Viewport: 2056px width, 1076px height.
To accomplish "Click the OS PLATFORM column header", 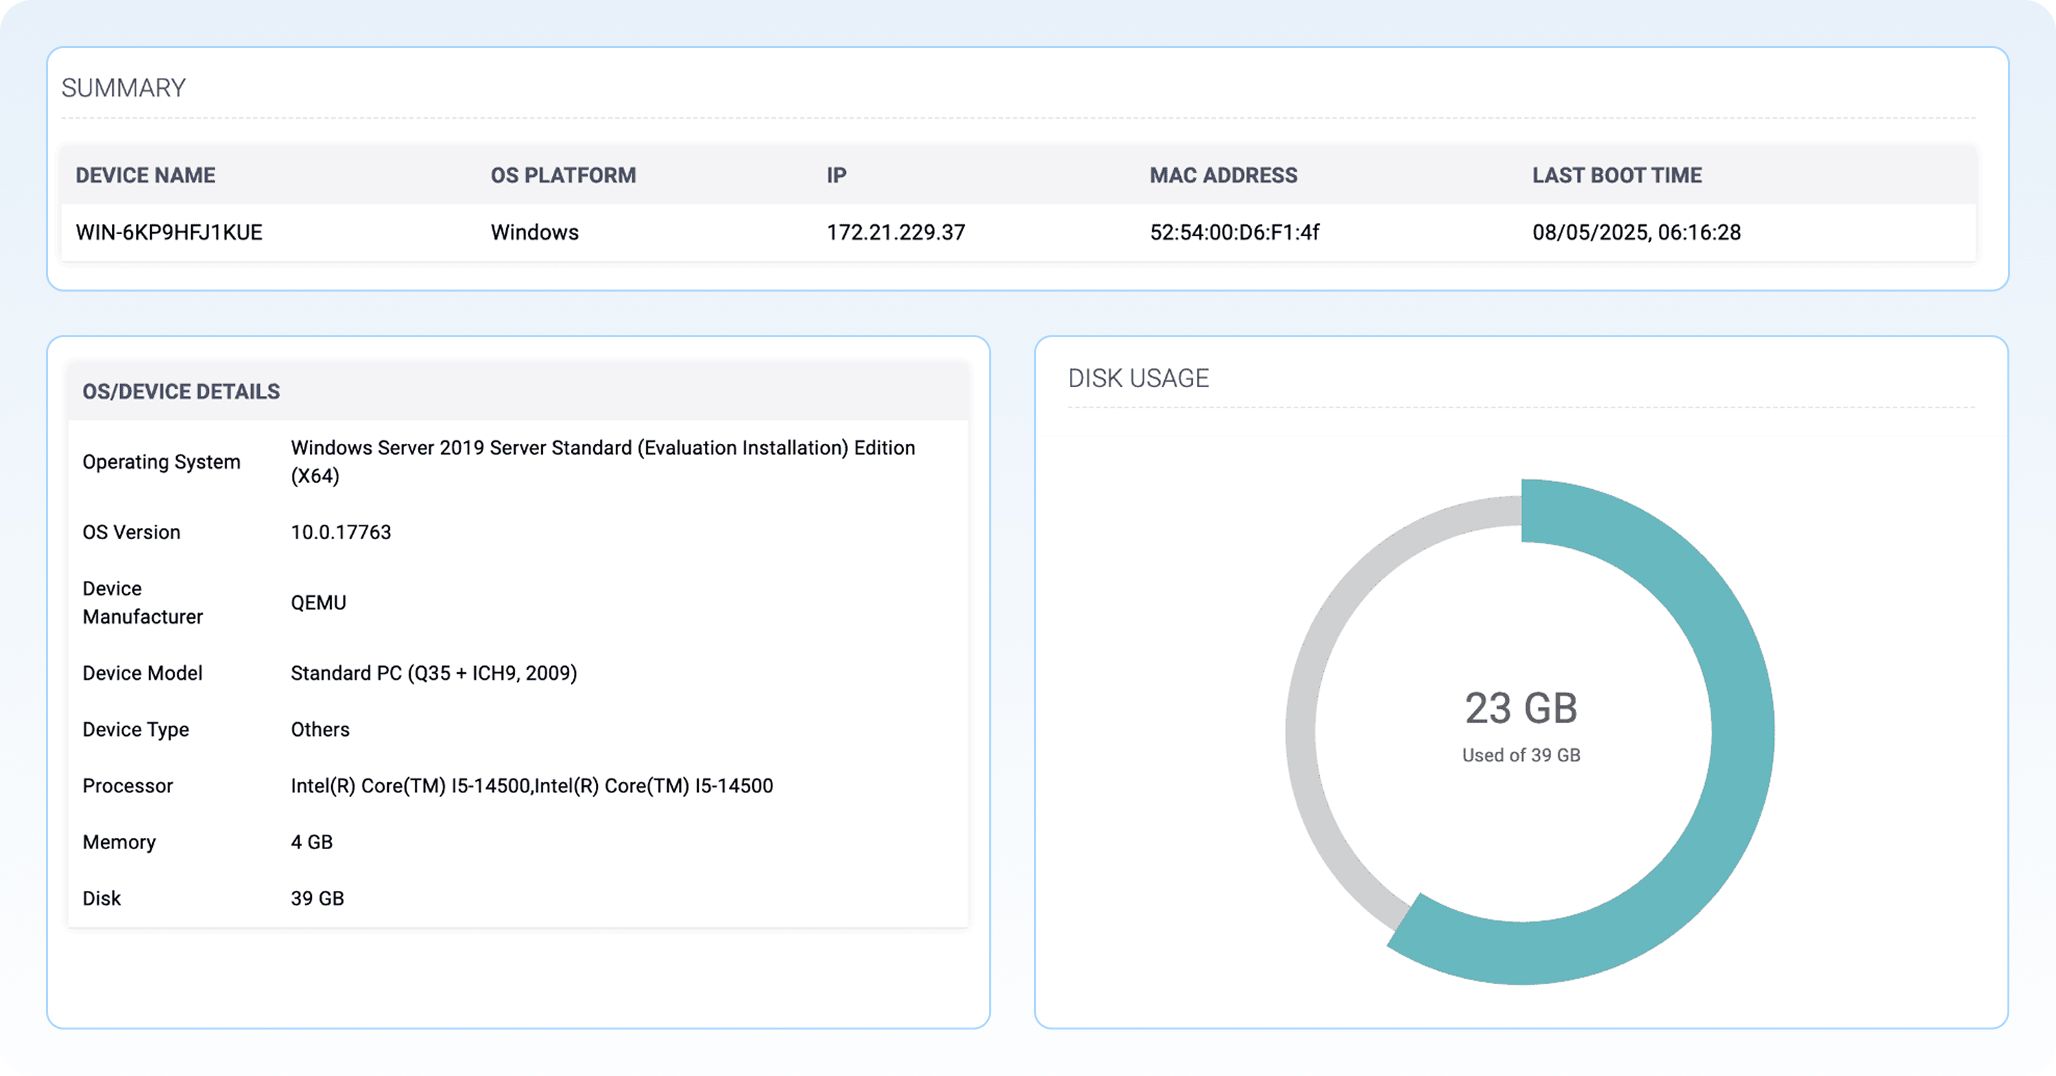I will point(563,175).
